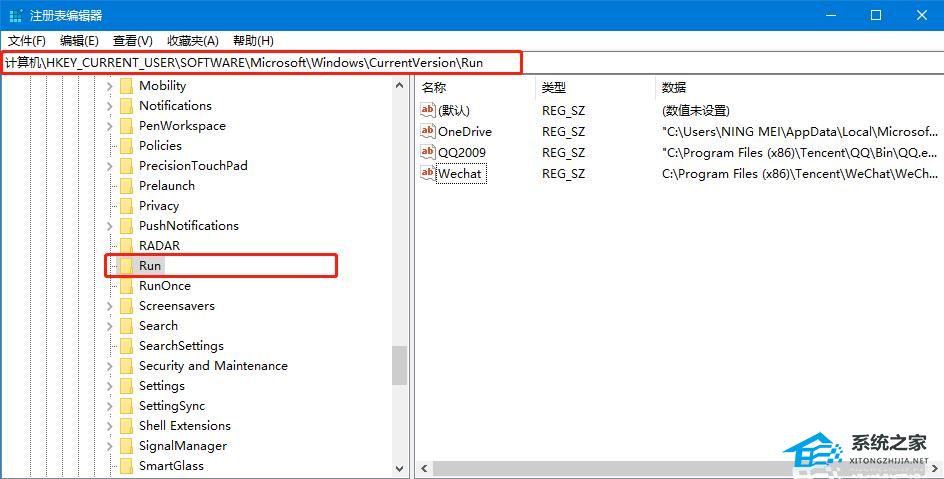Expand the PenWorkspace key arrow
The image size is (944, 479).
109,126
